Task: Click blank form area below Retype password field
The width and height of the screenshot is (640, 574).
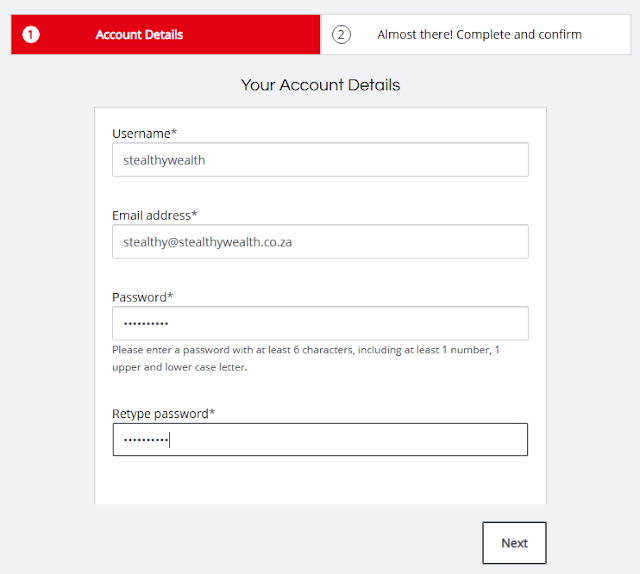Action: pos(320,482)
